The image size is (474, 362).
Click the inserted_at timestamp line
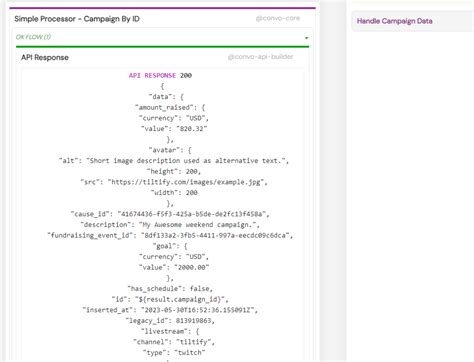pyautogui.click(x=170, y=310)
